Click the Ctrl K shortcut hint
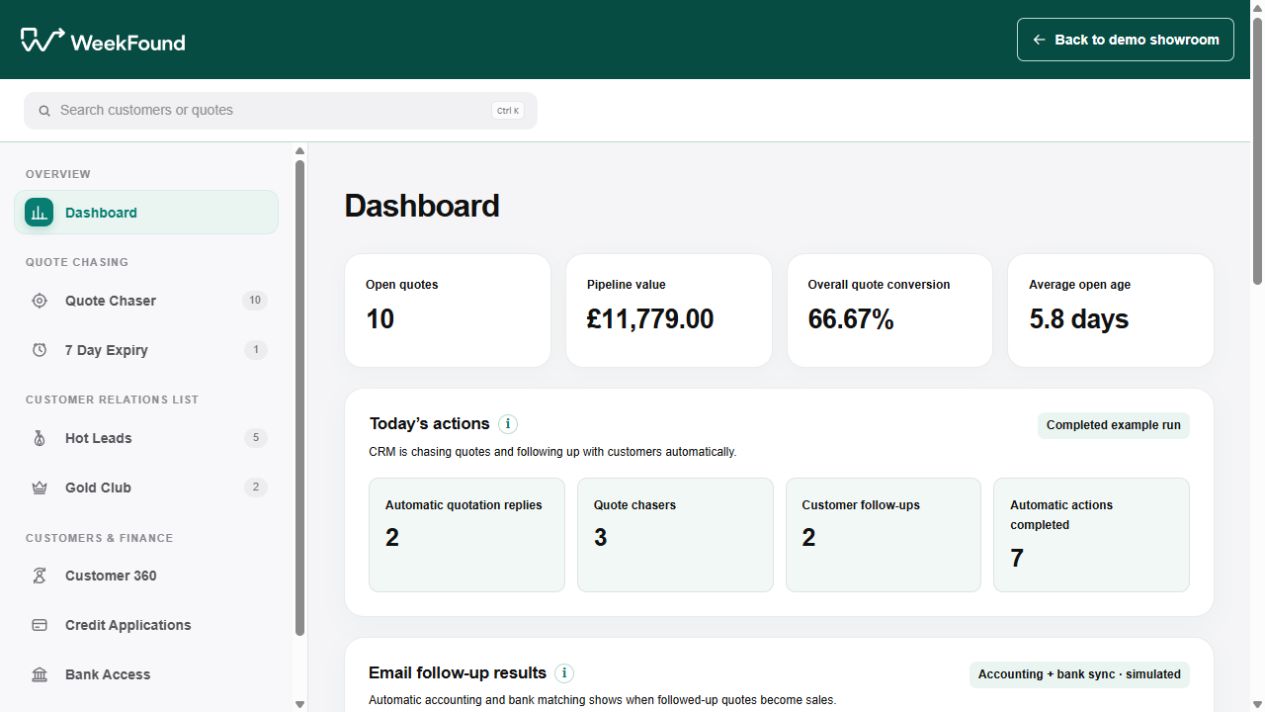1265x712 pixels. (x=508, y=111)
